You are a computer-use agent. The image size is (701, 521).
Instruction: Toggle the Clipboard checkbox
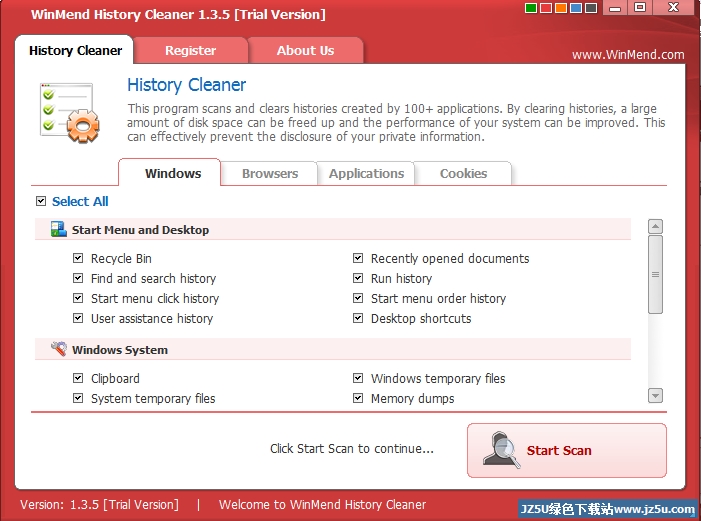78,378
